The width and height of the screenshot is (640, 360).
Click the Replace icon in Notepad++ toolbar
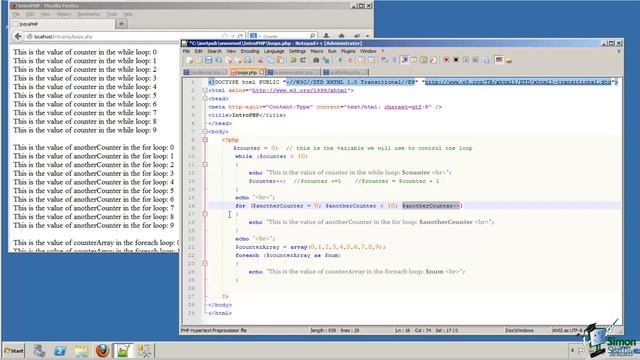pyautogui.click(x=326, y=60)
